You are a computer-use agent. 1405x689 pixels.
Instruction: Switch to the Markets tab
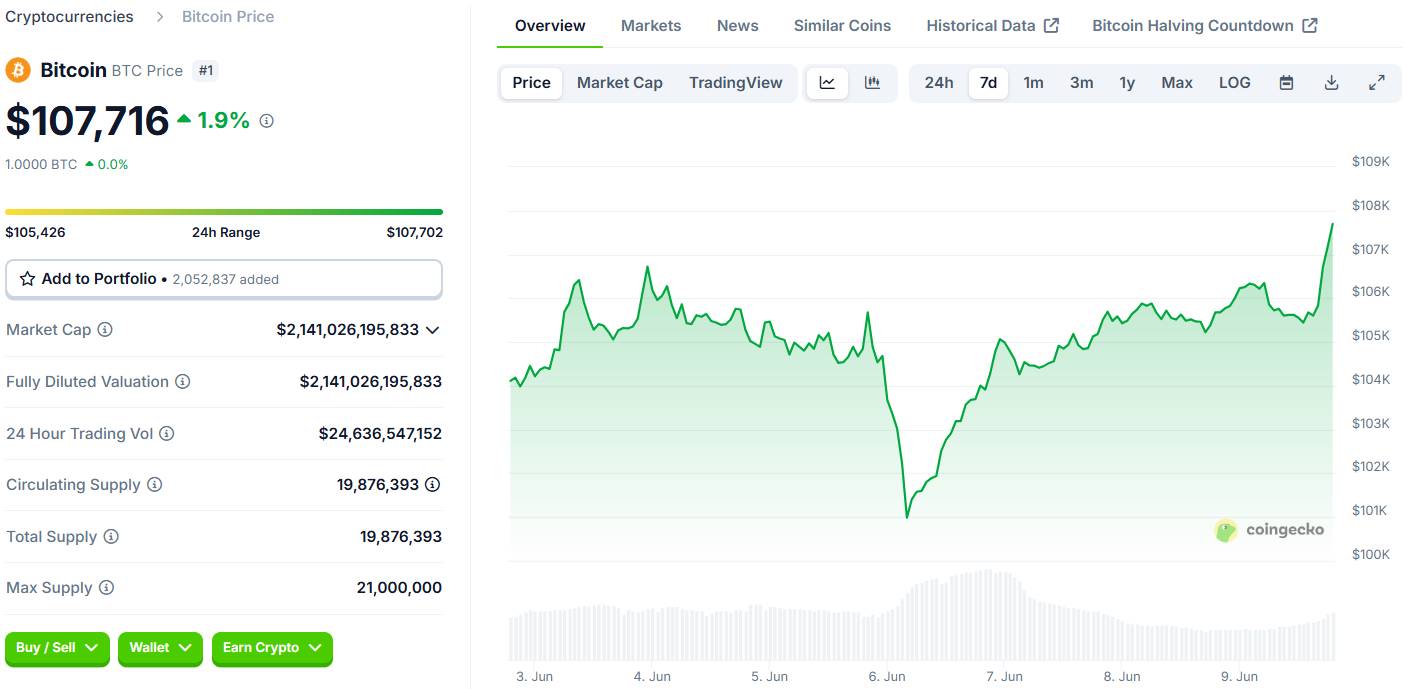click(651, 26)
